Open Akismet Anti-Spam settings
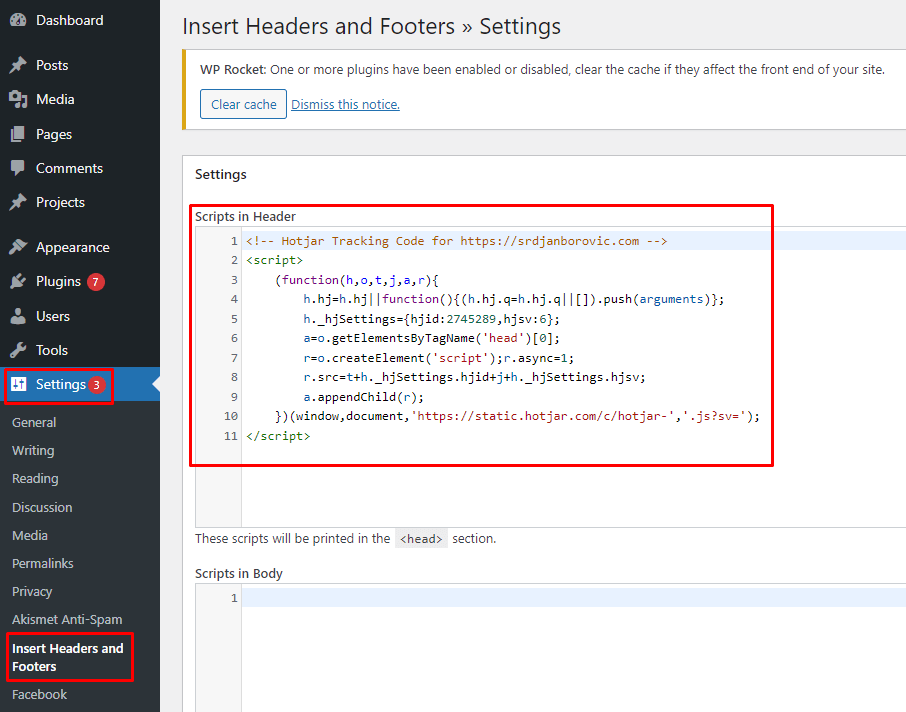 (x=67, y=620)
